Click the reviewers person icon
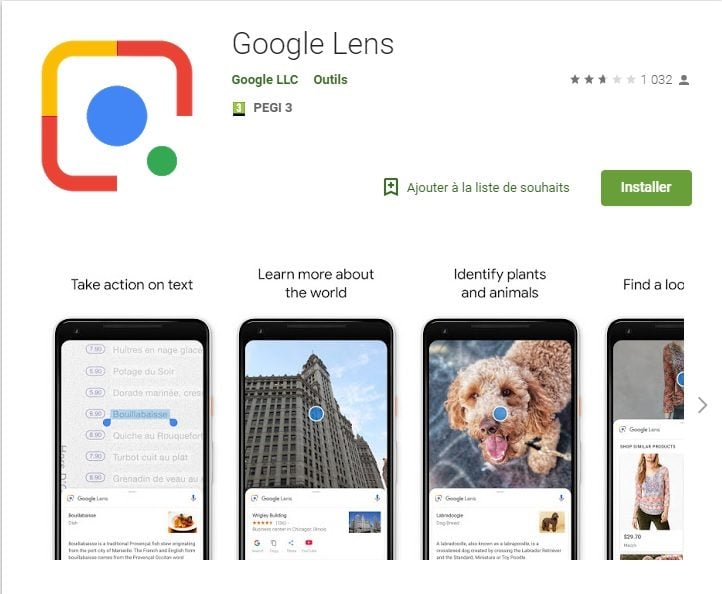Screen dimensions: 722x594 (x=684, y=80)
